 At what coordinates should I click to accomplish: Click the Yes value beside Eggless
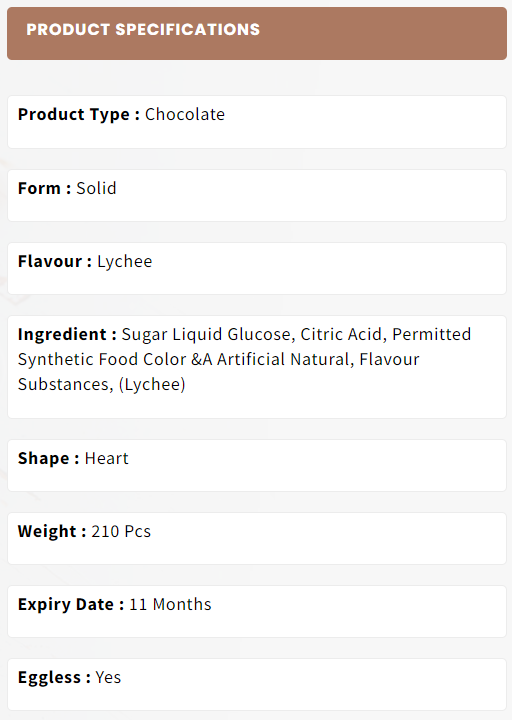108,678
